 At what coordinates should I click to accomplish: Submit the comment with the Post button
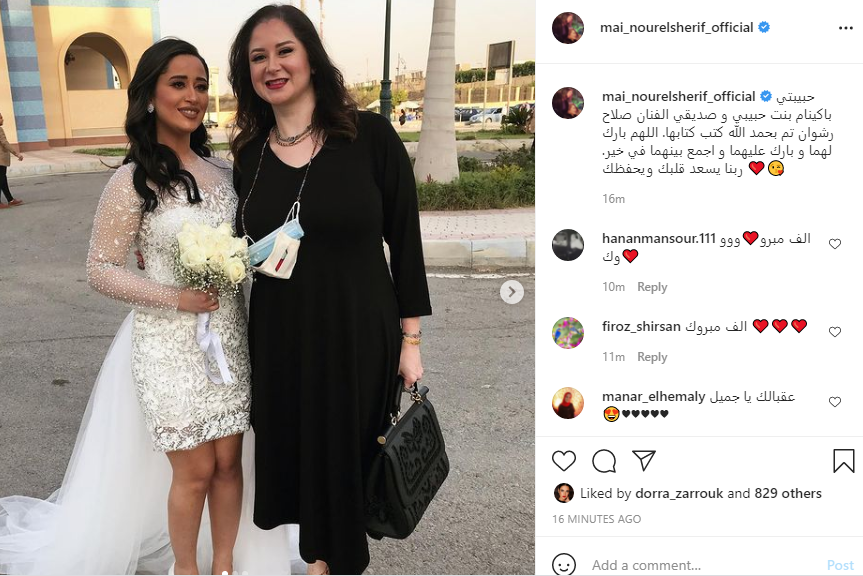pos(840,565)
